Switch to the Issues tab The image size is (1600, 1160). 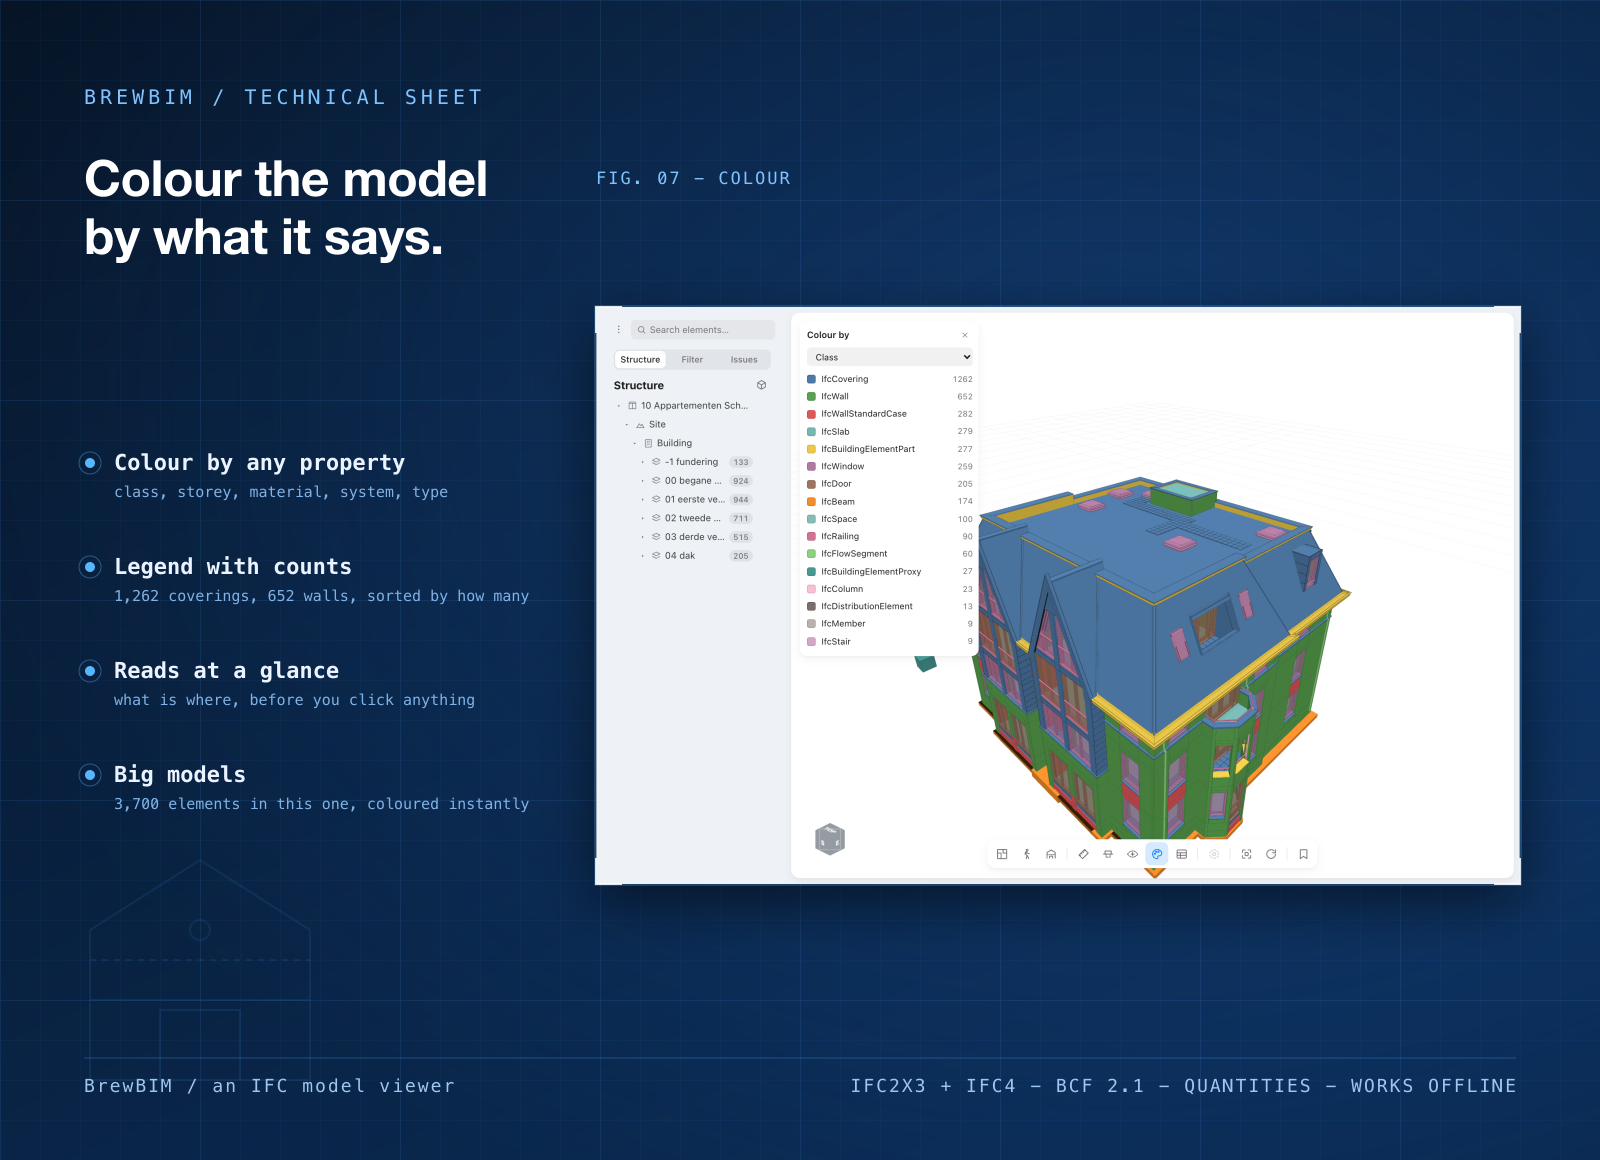point(744,359)
